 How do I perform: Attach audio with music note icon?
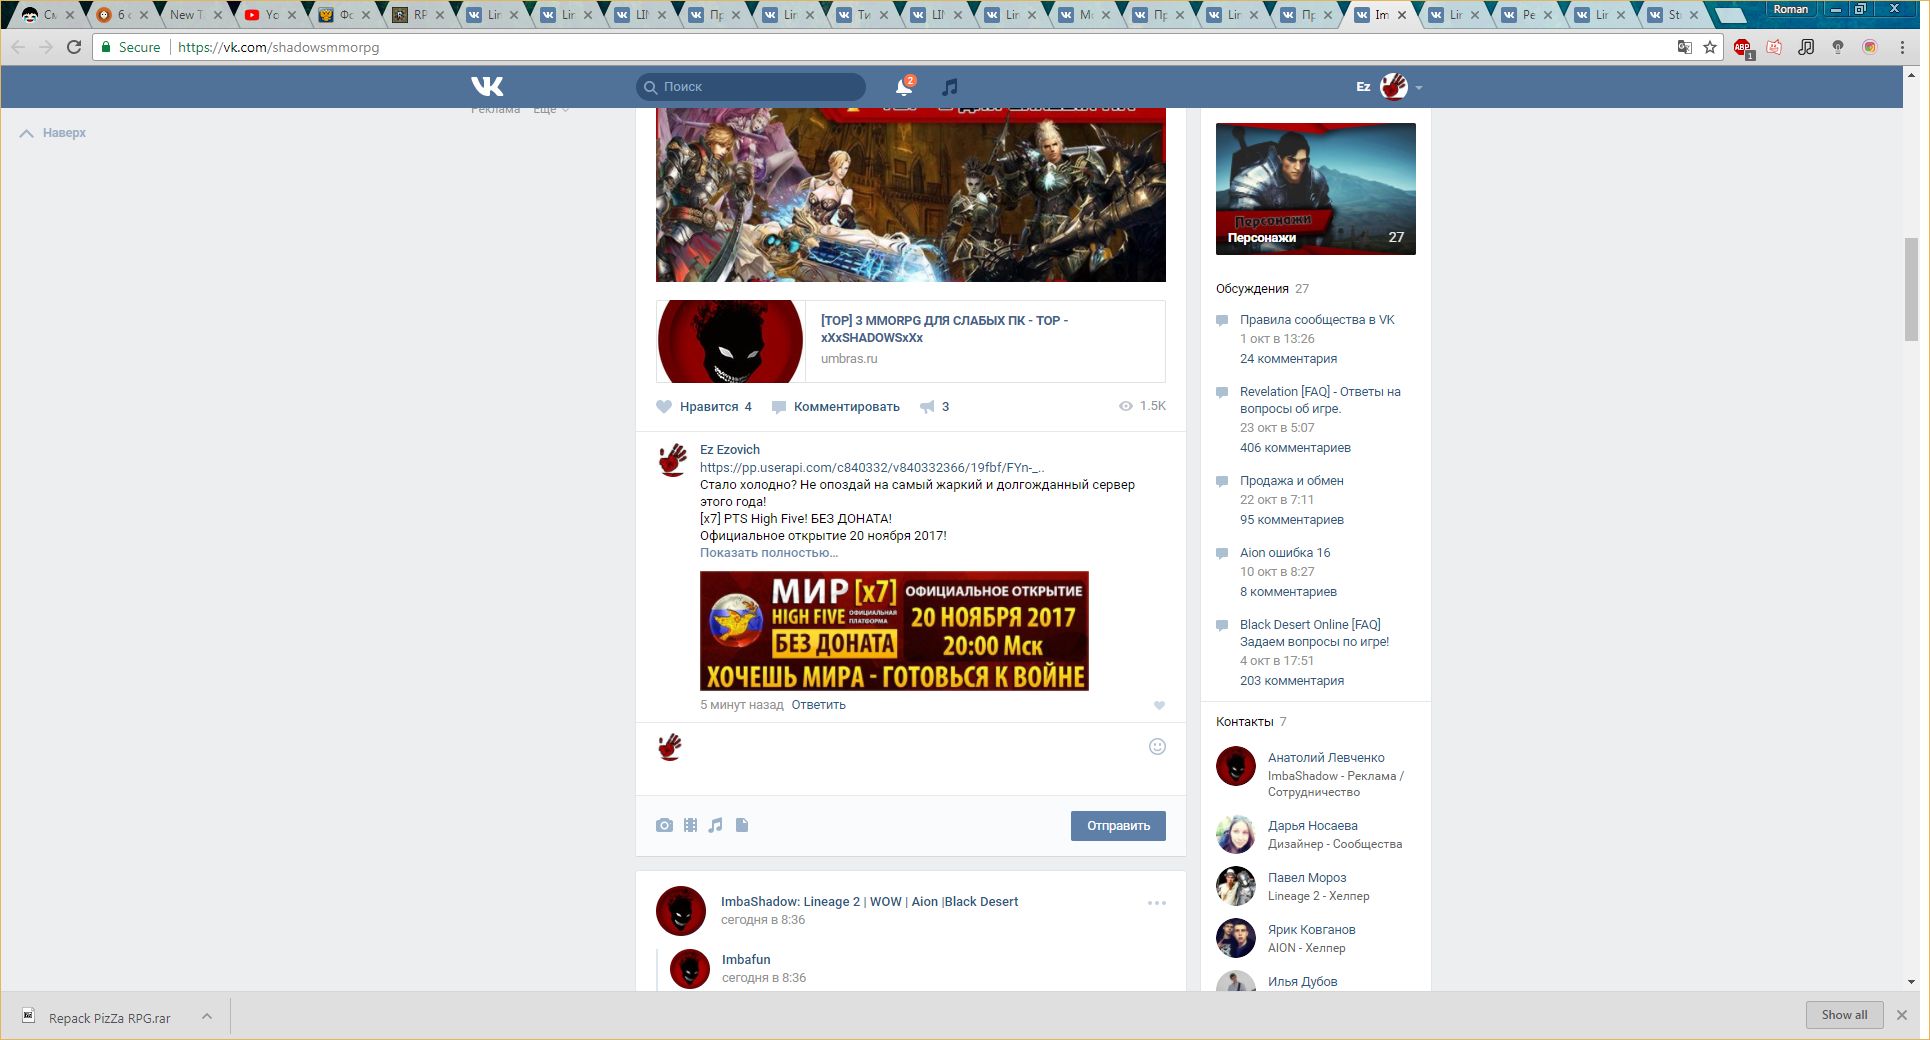click(x=715, y=826)
